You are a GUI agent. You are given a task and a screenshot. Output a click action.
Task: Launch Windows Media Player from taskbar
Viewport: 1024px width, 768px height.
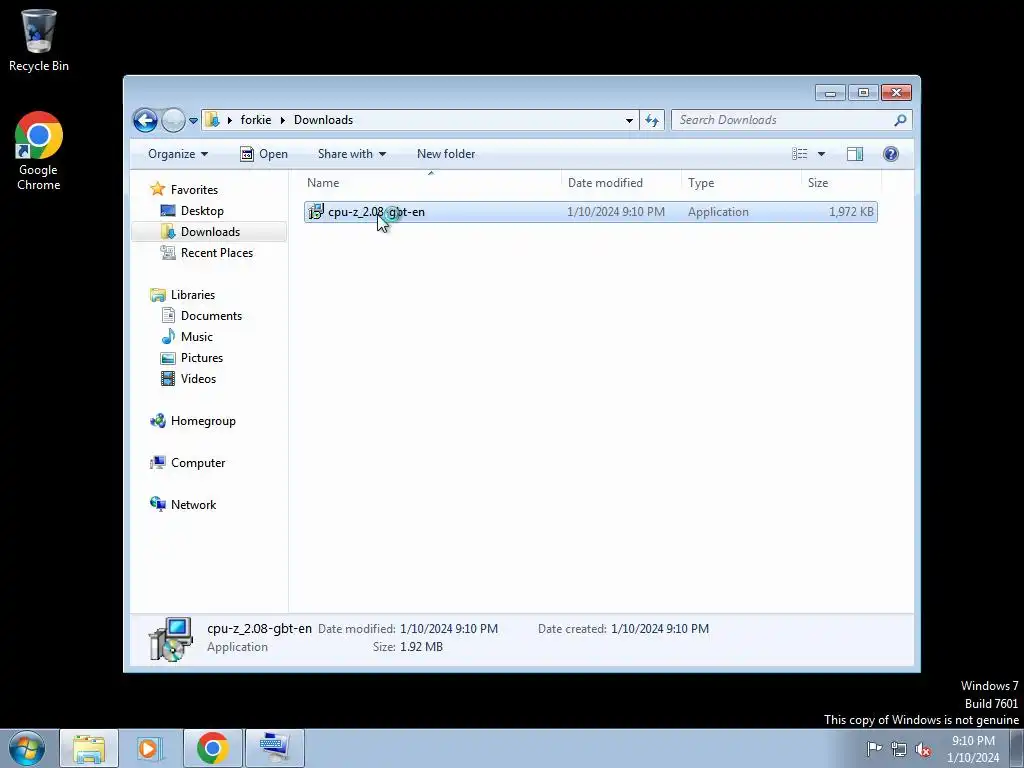[x=150, y=748]
